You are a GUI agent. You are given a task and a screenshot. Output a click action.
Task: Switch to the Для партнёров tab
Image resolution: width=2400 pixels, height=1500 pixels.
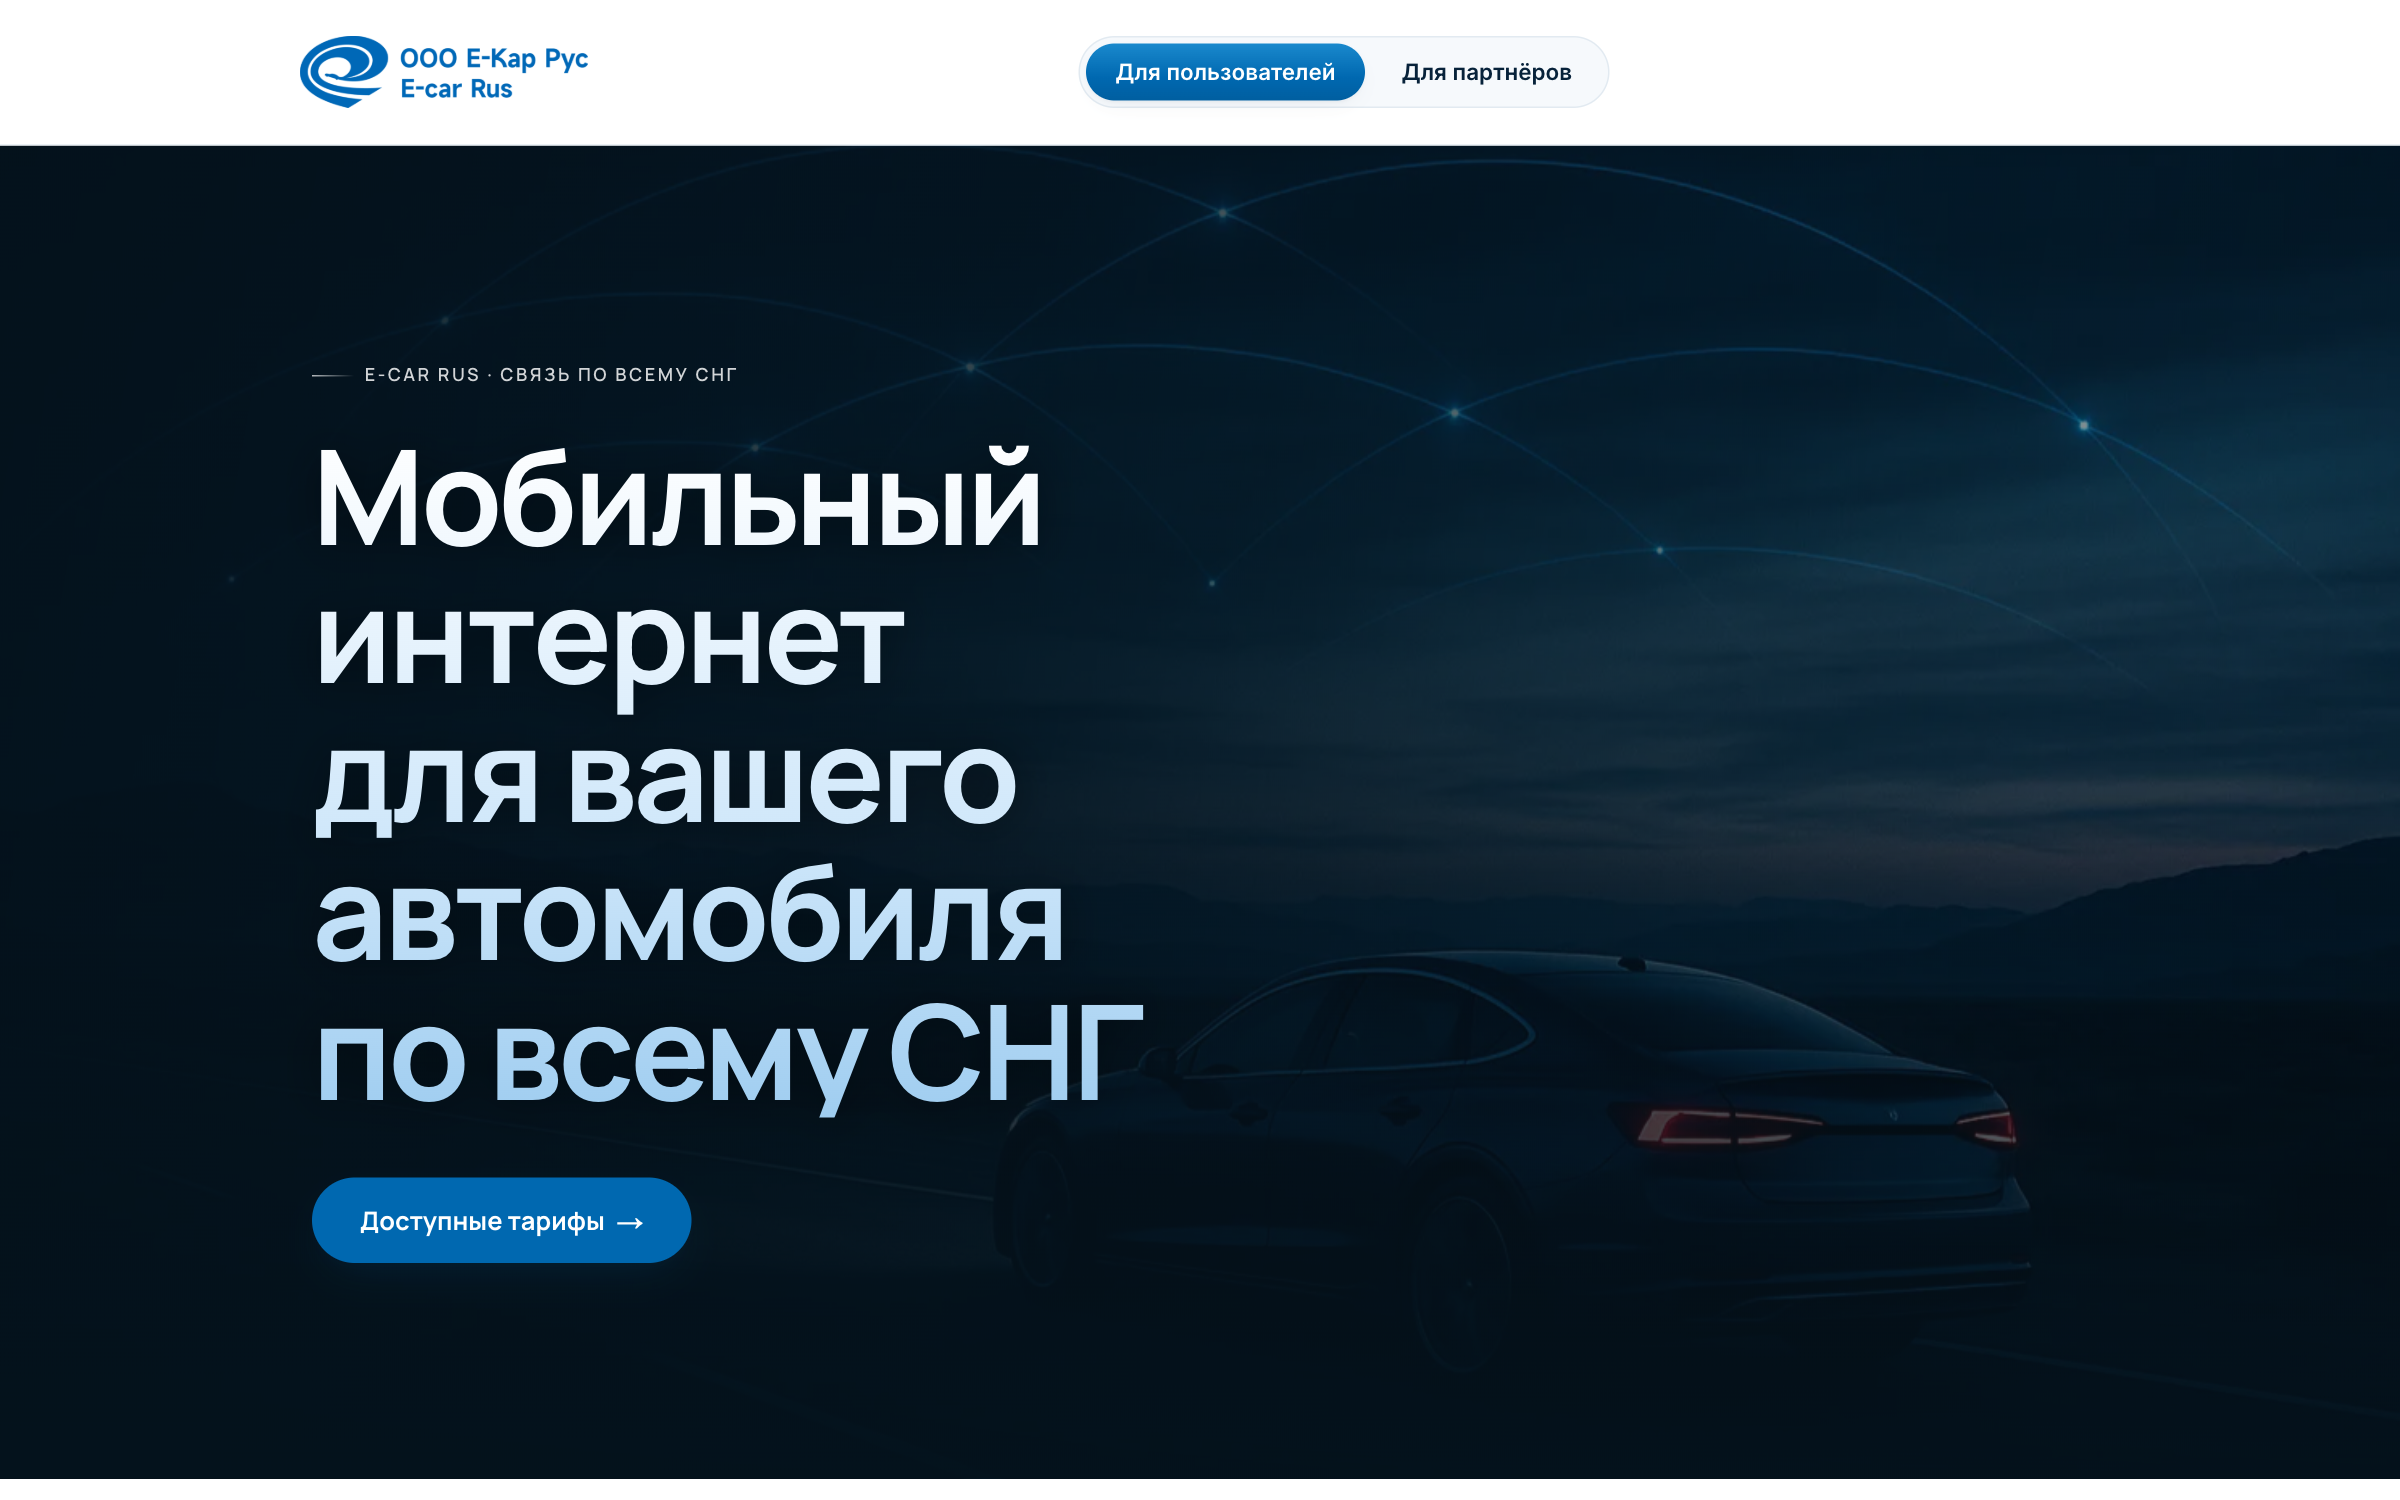pyautogui.click(x=1486, y=72)
